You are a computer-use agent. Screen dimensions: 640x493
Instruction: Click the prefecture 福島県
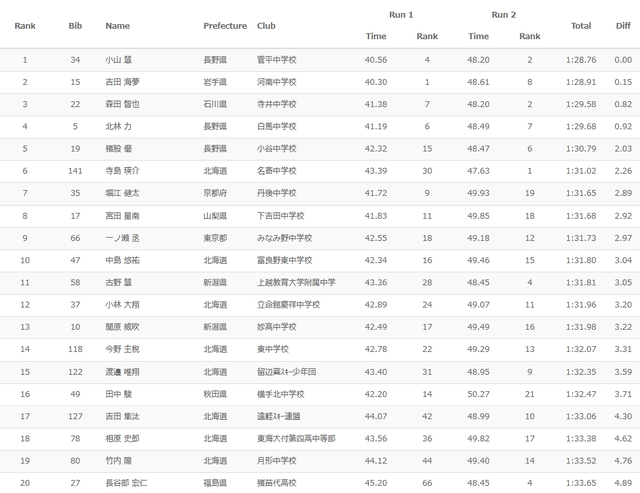pyautogui.click(x=215, y=483)
